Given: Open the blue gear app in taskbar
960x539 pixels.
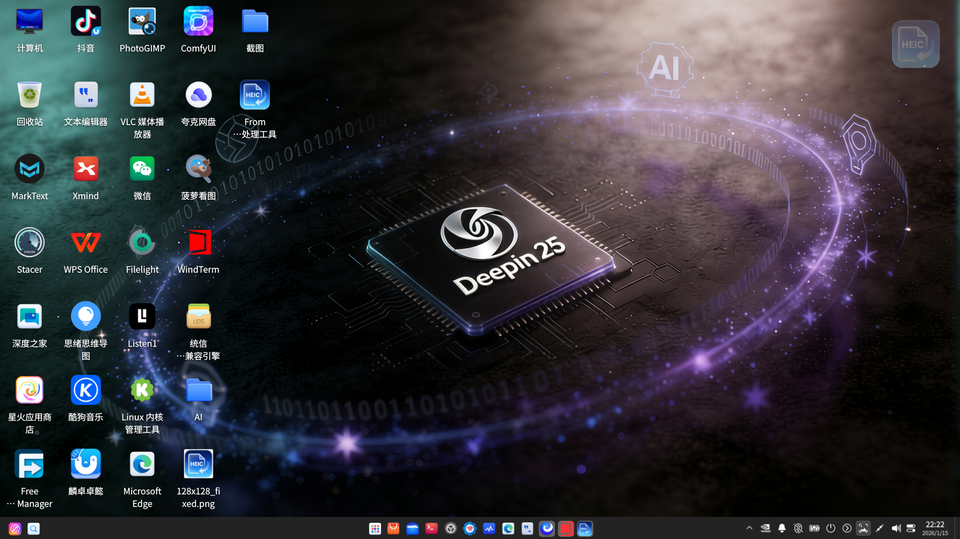Looking at the screenshot, I should tap(470, 529).
